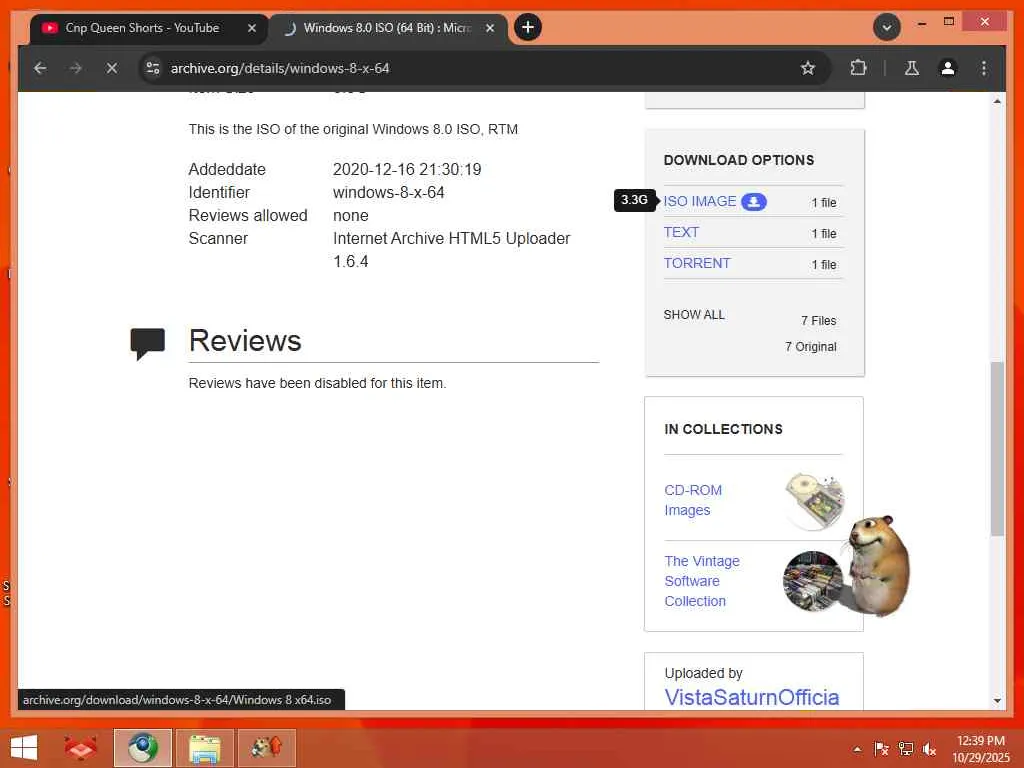Click "Internet Archive HTML5 Uploader" scanner text
The image size is (1024, 768).
point(451,238)
